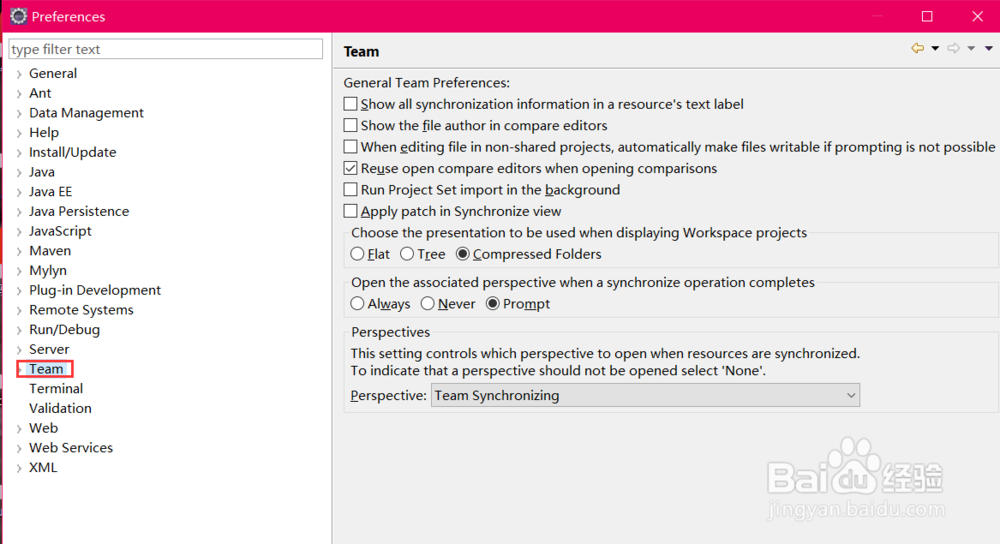Choose Never for opening associated perspective
This screenshot has width=1000, height=544.
(x=427, y=304)
